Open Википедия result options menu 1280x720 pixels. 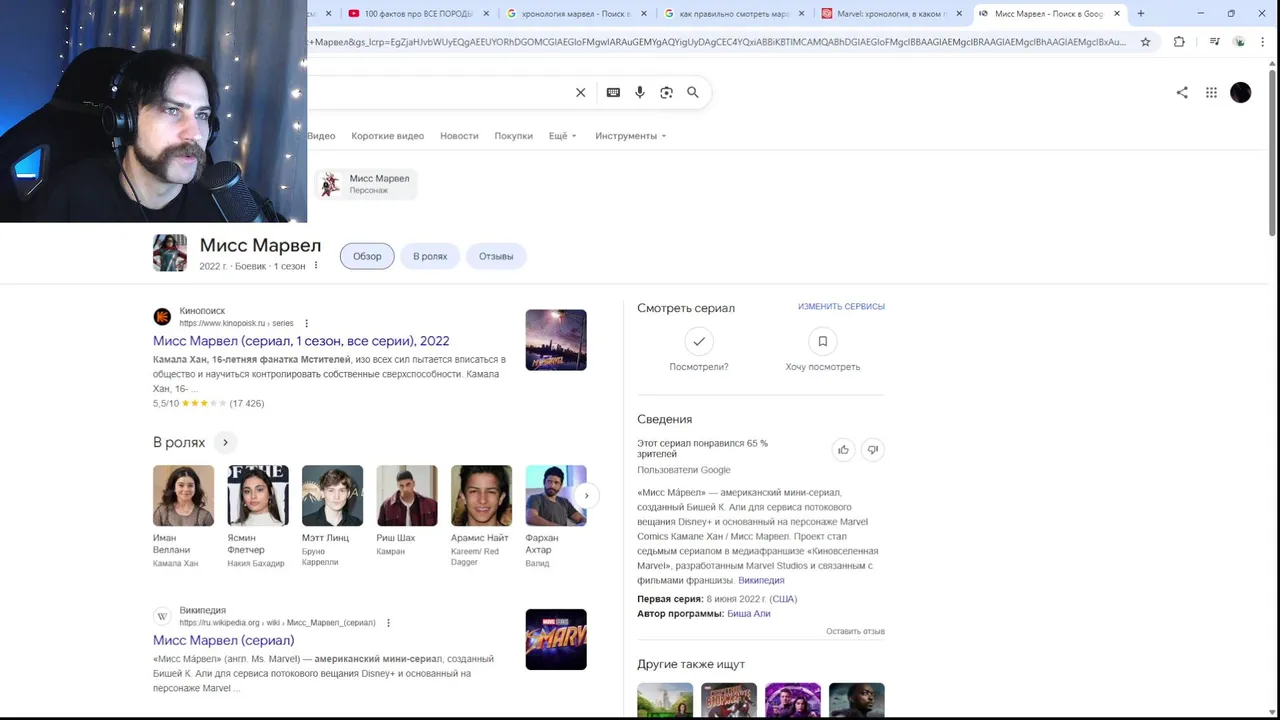tap(388, 622)
